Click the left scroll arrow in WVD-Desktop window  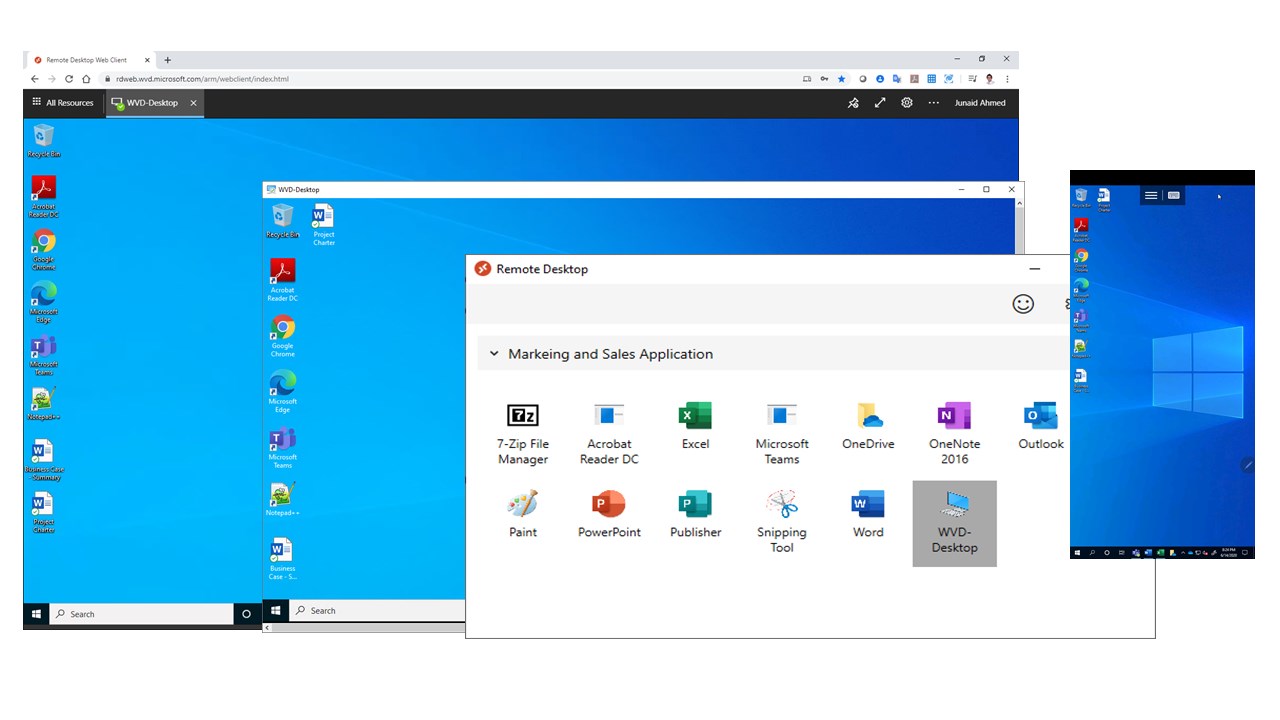[x=268, y=627]
